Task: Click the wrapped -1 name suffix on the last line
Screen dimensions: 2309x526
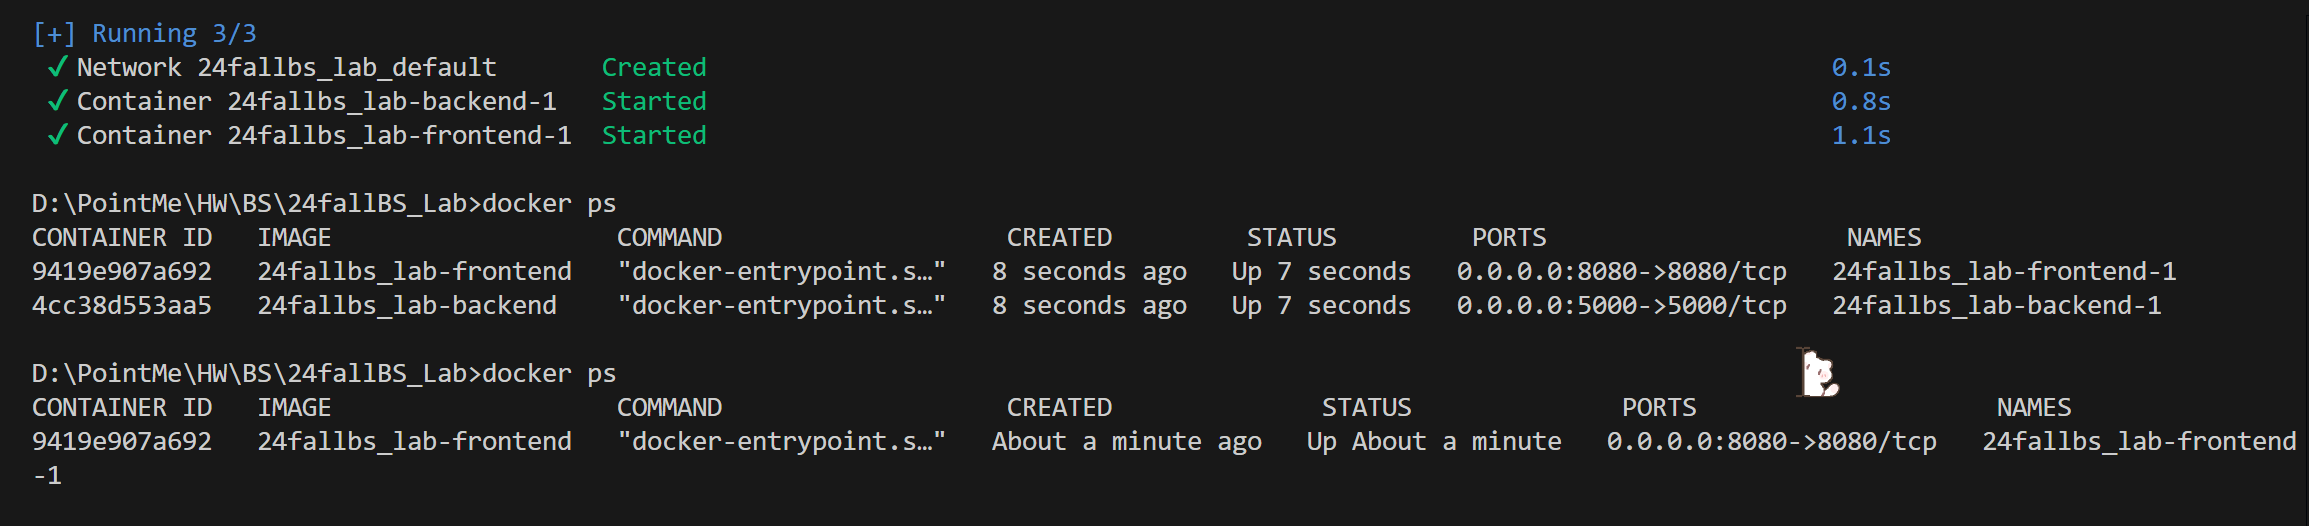Action: 47,475
